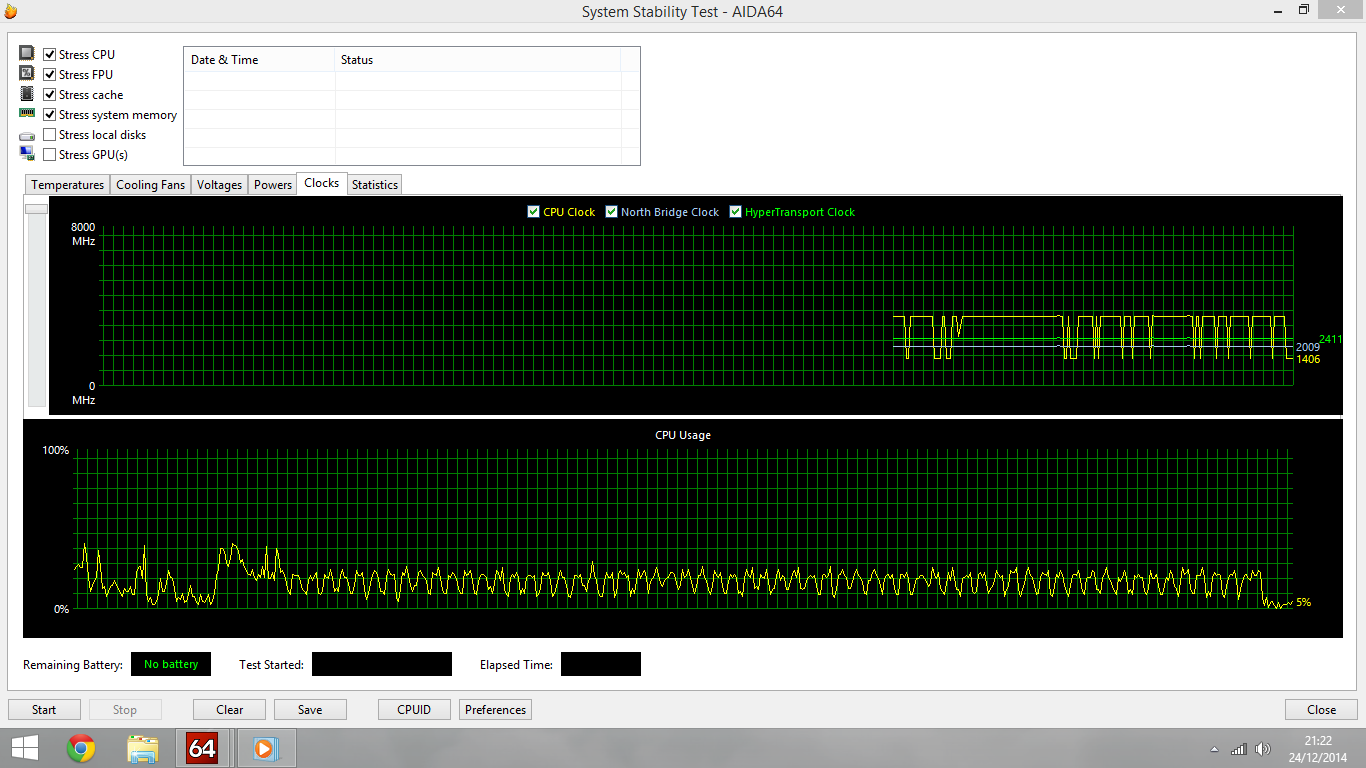Save the test results
This screenshot has height=768, width=1366.
(310, 710)
